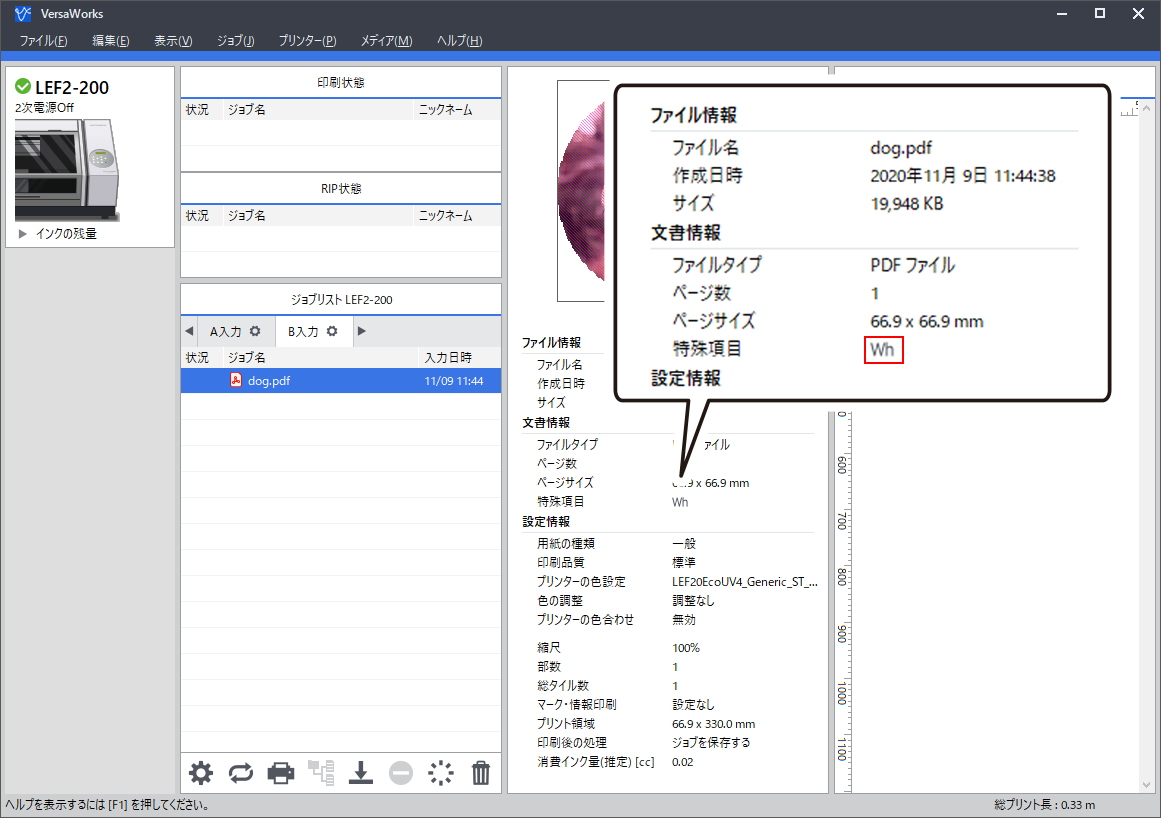This screenshot has width=1161, height=818.
Task: Open B入力 queue settings gear
Action: pos(332,331)
